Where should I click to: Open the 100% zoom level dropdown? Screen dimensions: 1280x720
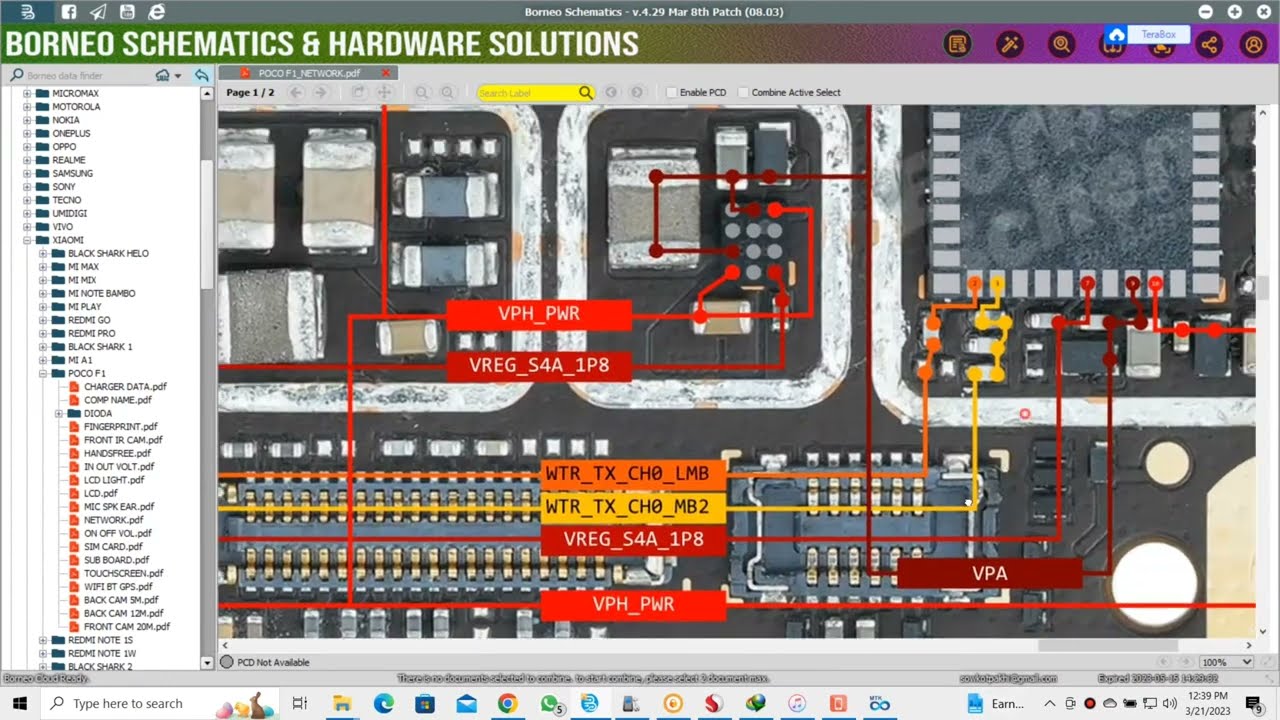1226,662
